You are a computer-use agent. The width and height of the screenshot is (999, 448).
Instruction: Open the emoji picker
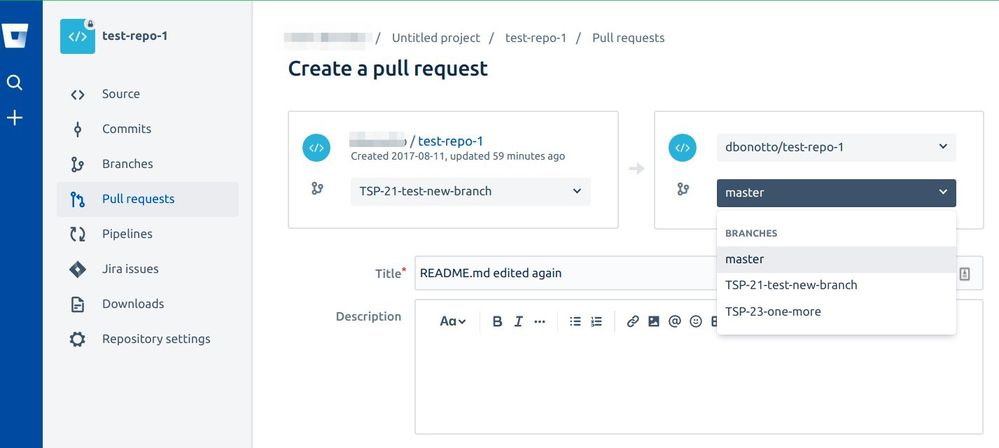coord(696,322)
